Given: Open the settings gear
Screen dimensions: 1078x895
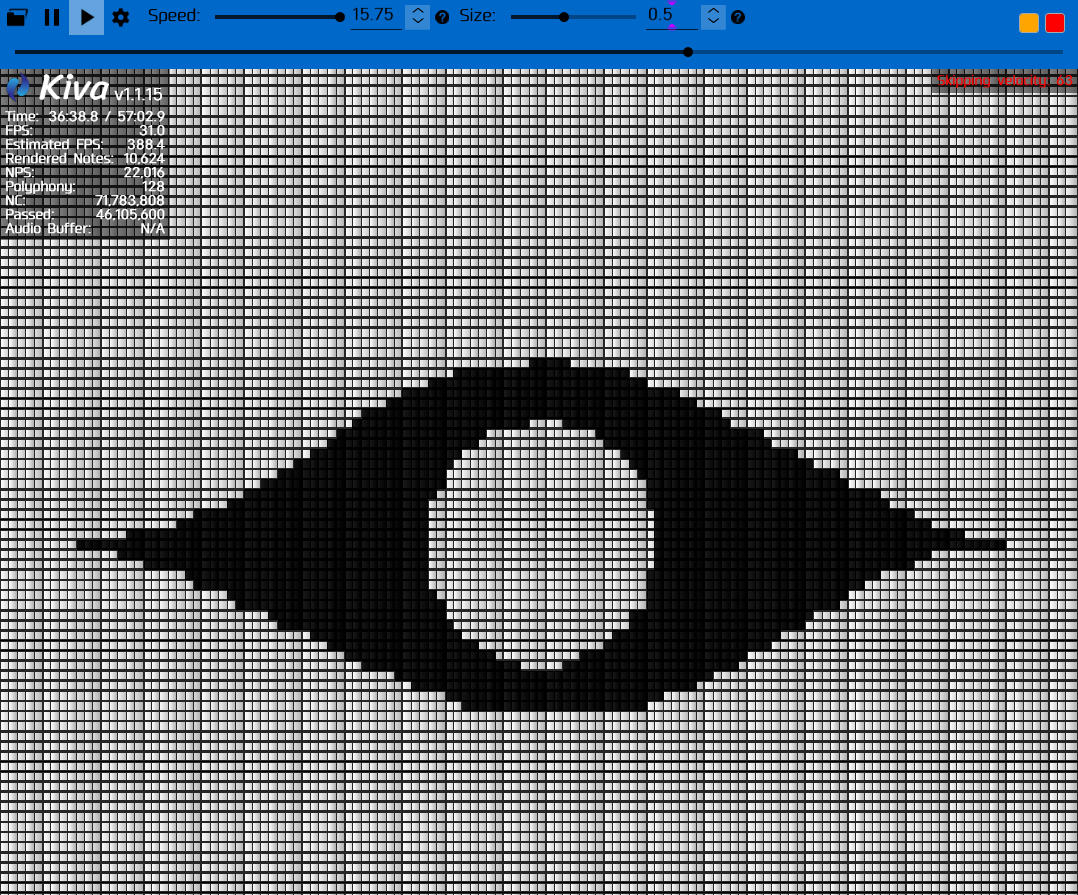Looking at the screenshot, I should coord(121,17).
